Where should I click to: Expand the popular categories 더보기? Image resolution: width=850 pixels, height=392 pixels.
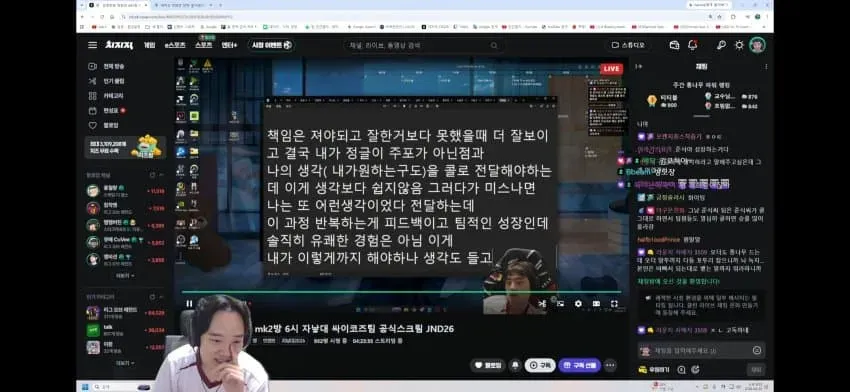coord(125,363)
